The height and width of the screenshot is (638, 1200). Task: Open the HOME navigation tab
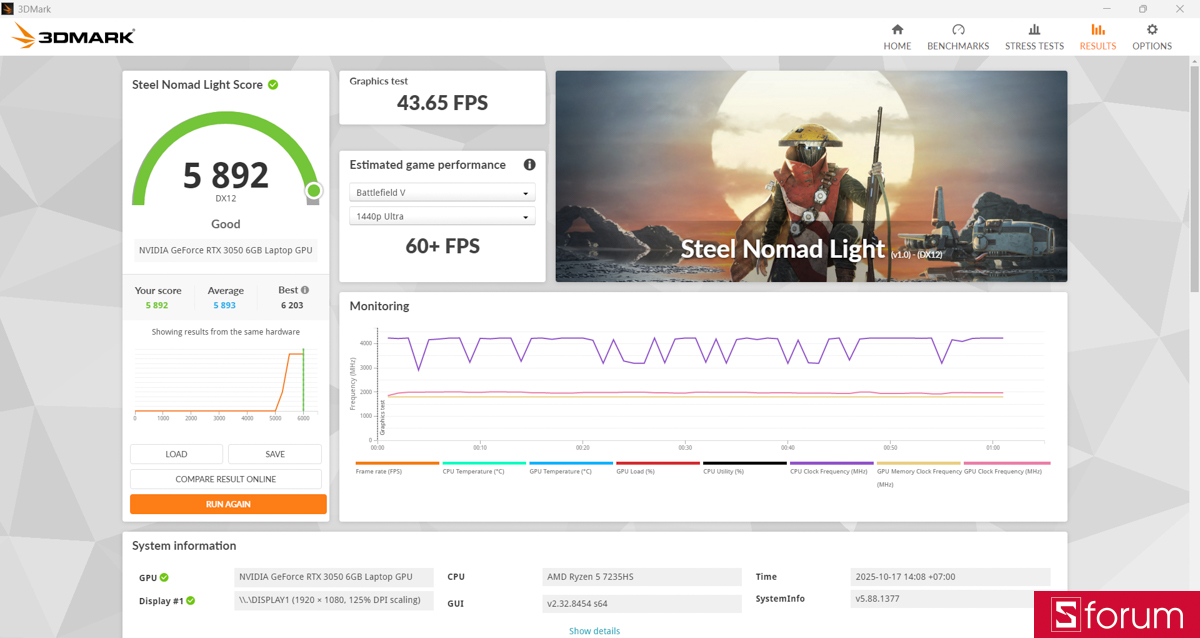(897, 37)
